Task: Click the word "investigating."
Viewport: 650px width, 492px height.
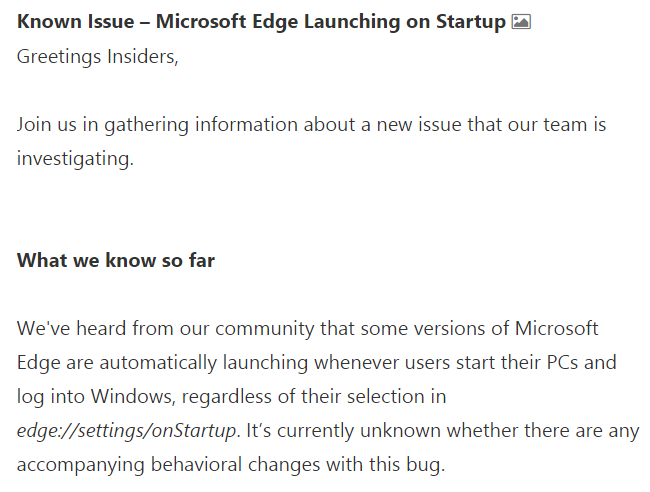Action: click(x=74, y=158)
